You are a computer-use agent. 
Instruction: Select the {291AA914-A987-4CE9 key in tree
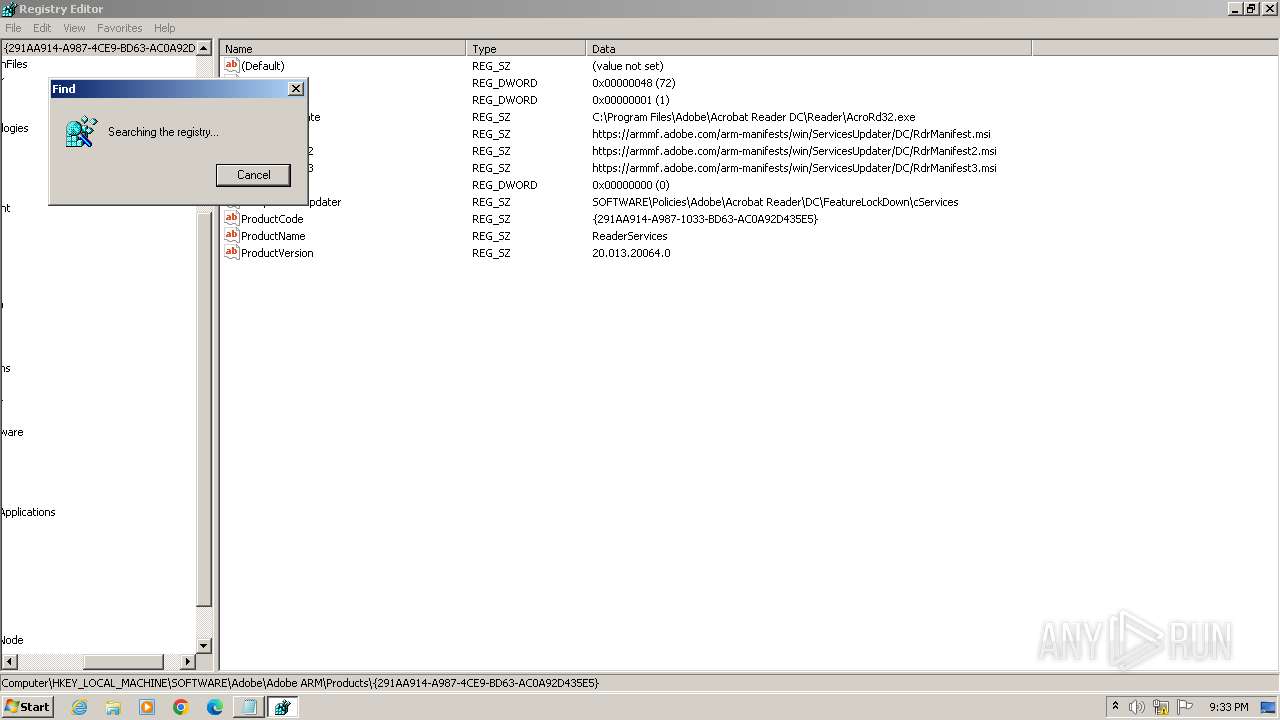point(99,47)
